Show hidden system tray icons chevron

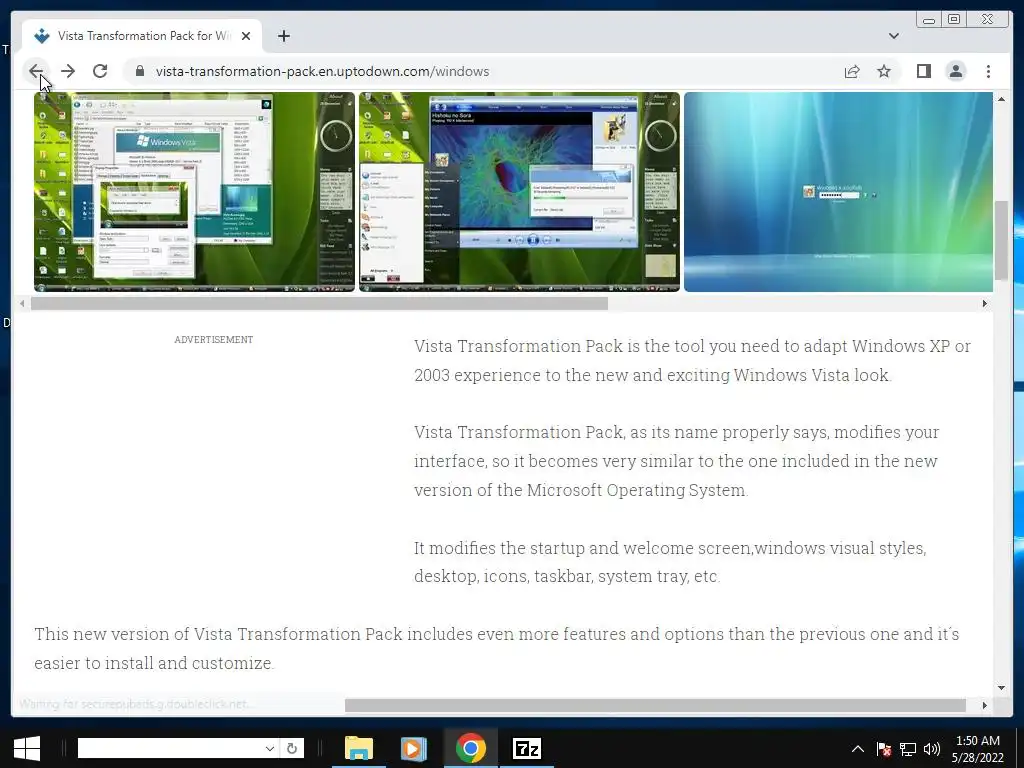(x=857, y=749)
